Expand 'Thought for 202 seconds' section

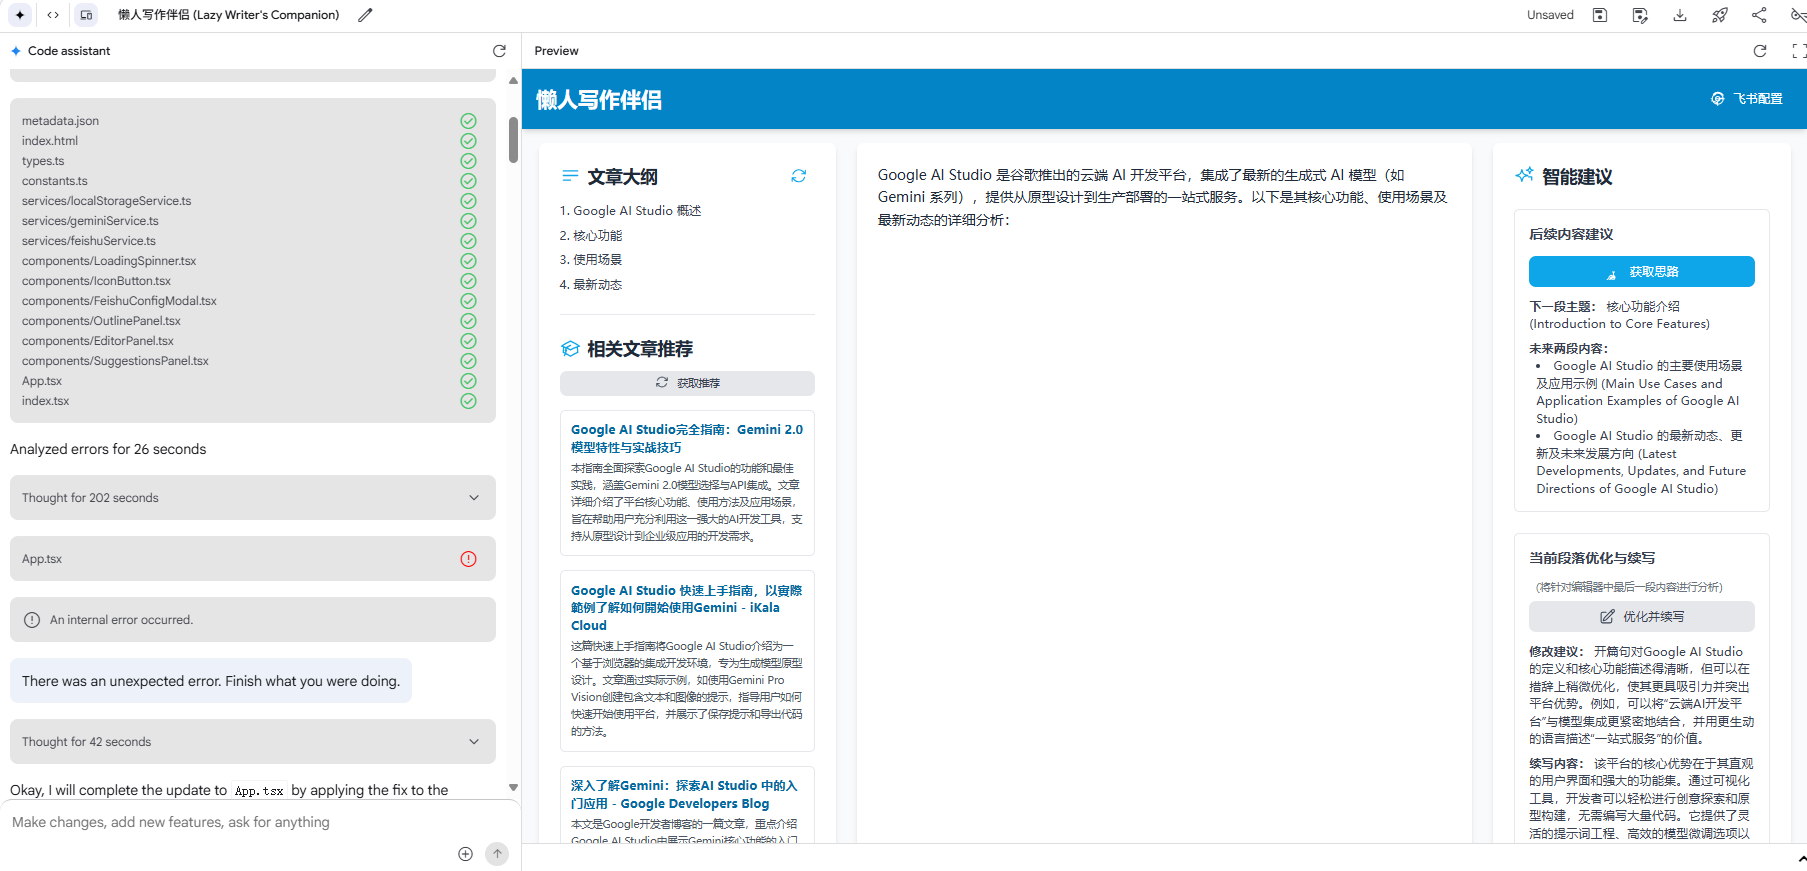point(253,498)
